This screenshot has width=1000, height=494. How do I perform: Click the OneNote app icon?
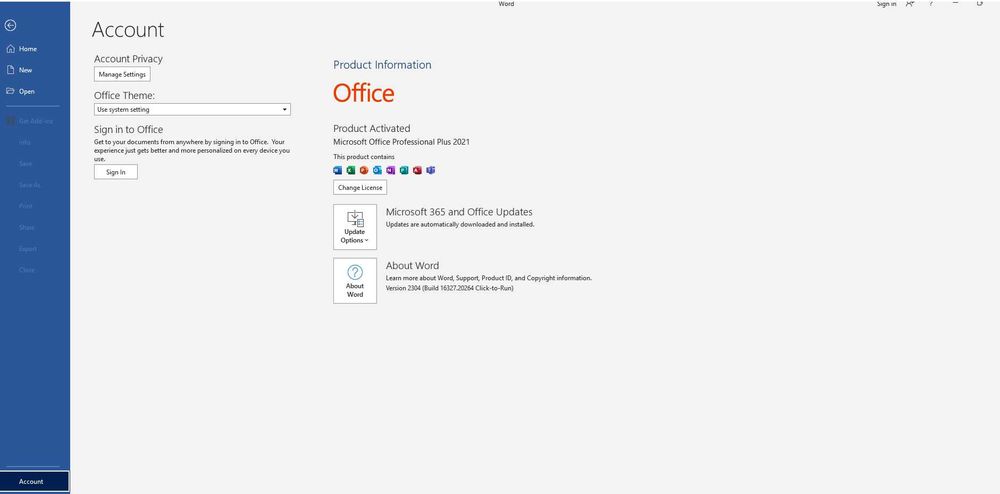tap(390, 170)
